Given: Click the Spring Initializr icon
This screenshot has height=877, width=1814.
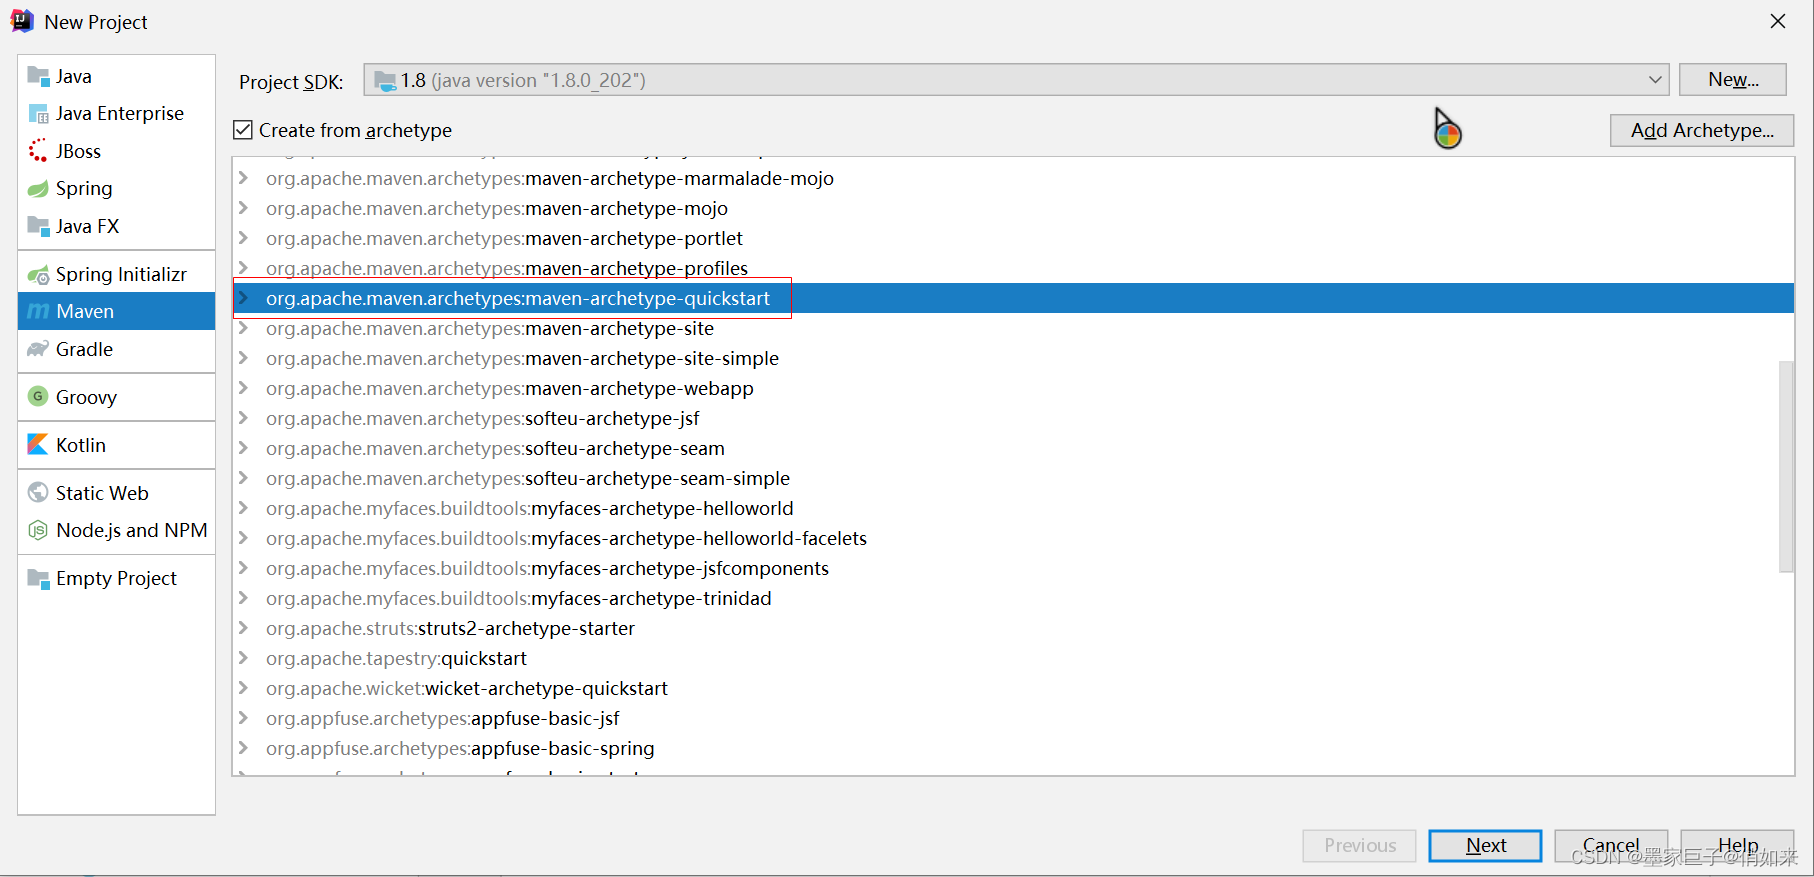Looking at the screenshot, I should 38,274.
